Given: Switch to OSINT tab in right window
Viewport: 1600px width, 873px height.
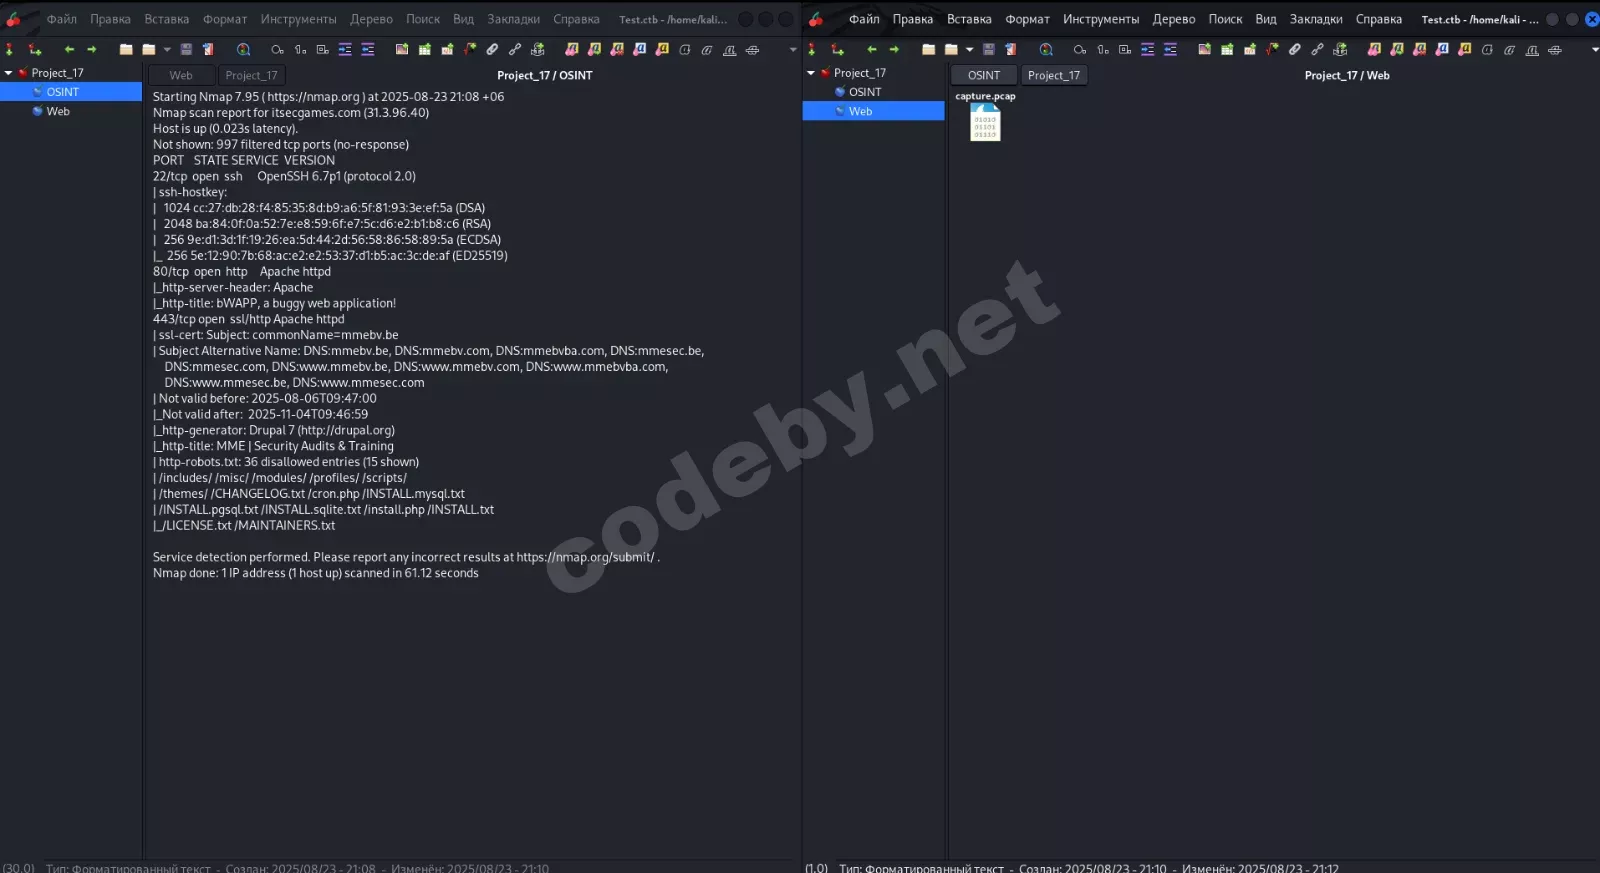Looking at the screenshot, I should point(984,75).
